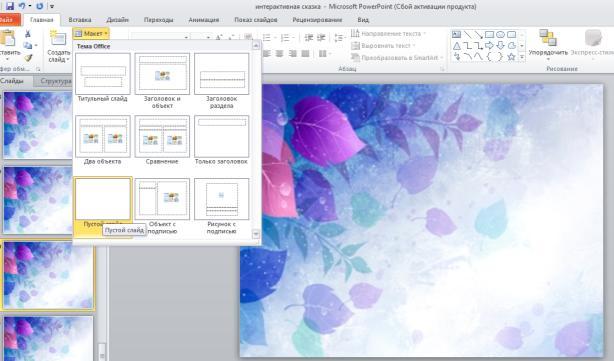
Task: Select the Oval shape
Action: click(500, 35)
